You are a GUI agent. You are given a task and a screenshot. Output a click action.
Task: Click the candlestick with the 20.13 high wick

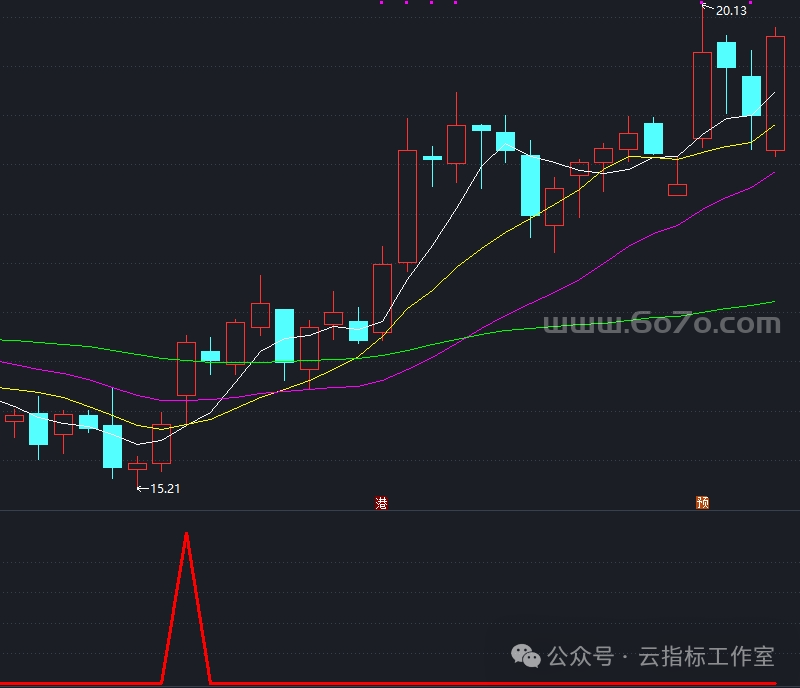702,95
